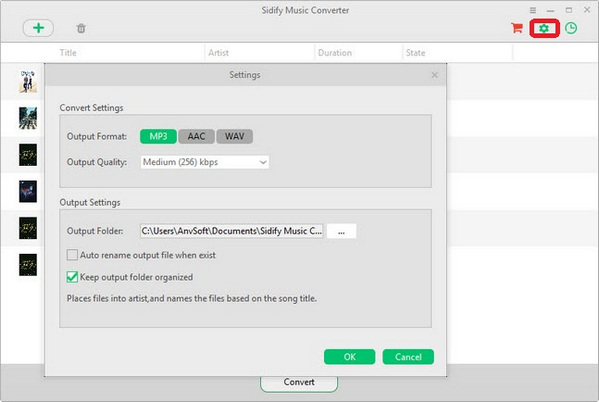Open the hamburger menu icon in title bar
Screen dimensions: 599x402
533,10
